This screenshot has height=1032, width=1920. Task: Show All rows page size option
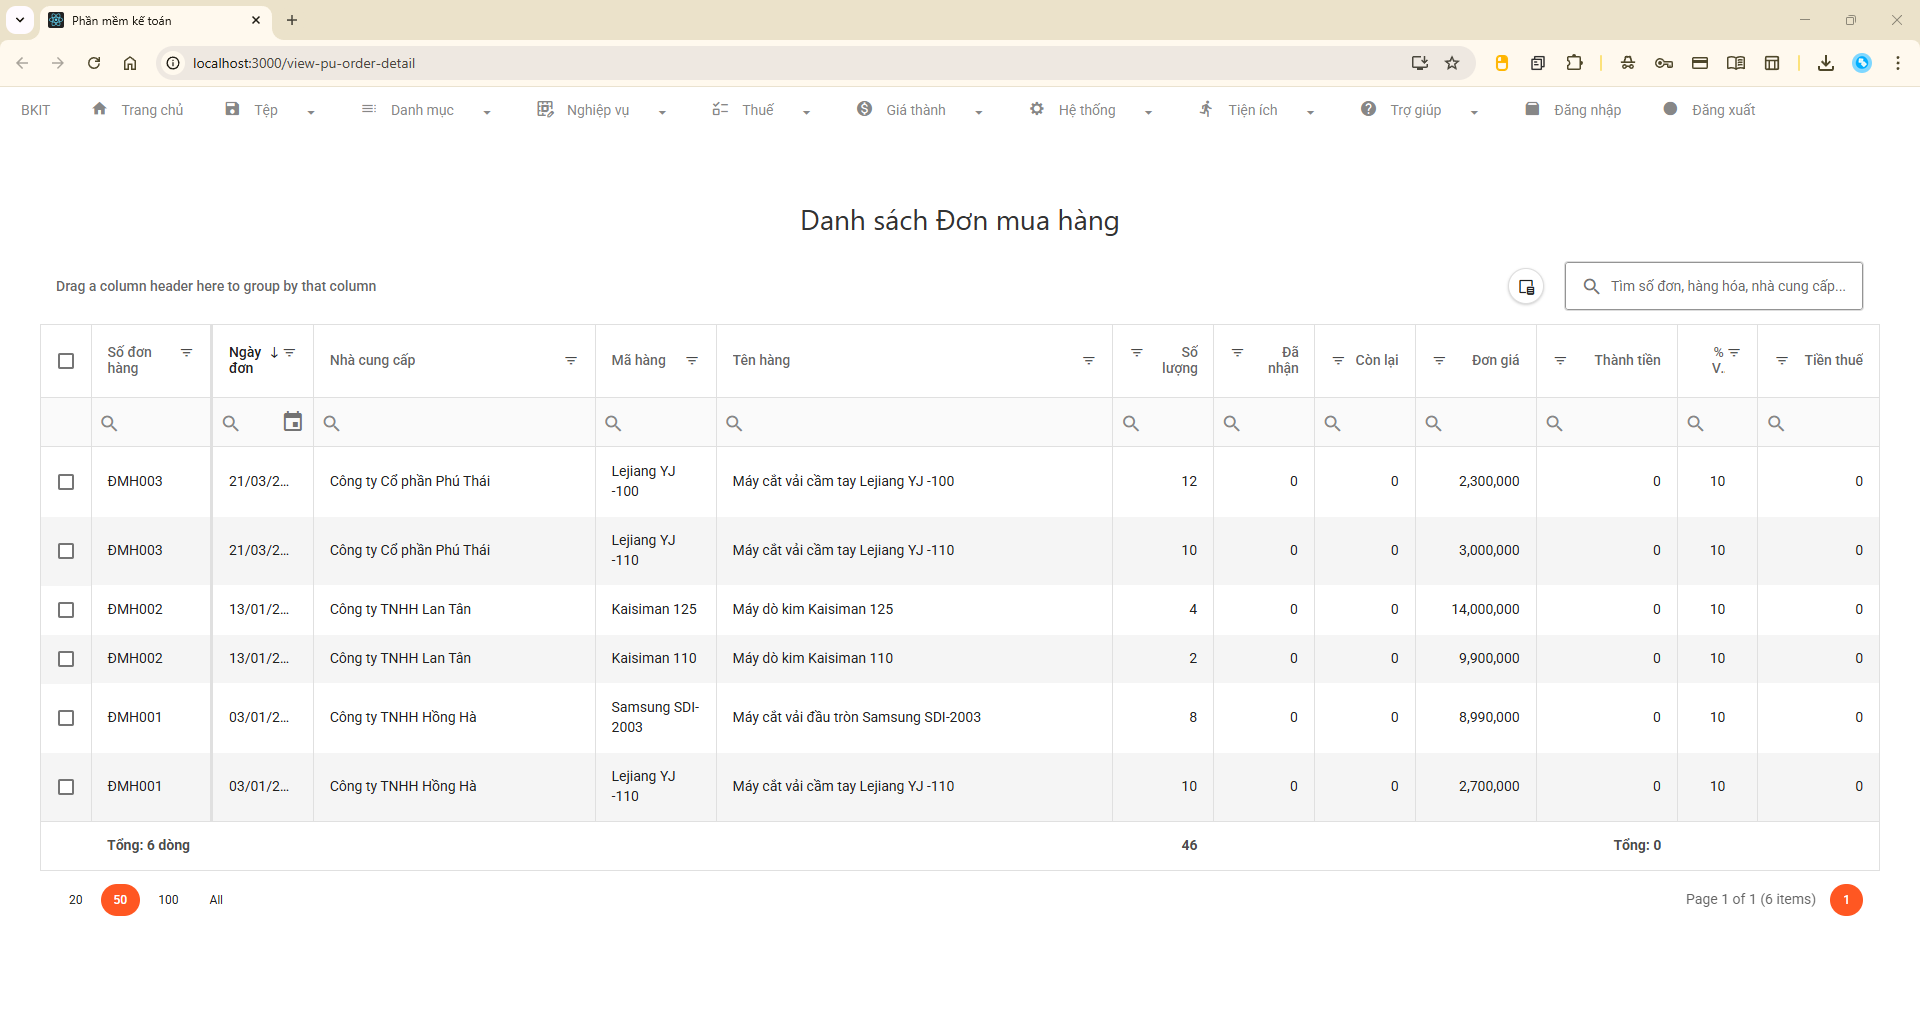click(x=216, y=900)
